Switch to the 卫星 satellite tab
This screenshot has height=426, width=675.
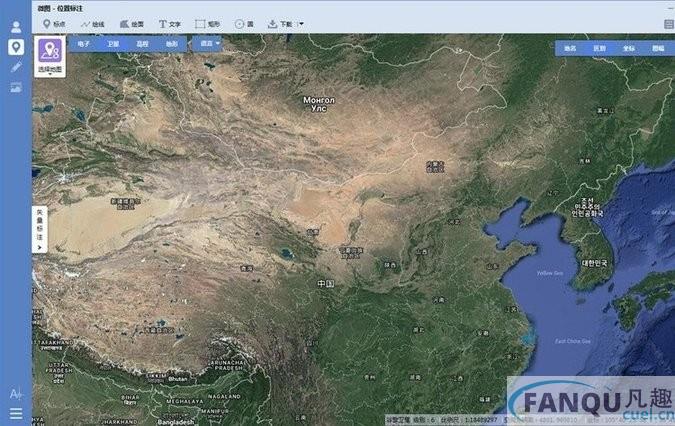113,44
